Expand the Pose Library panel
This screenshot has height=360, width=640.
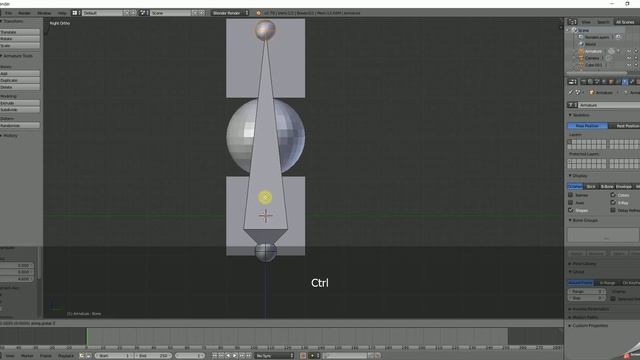[583, 264]
